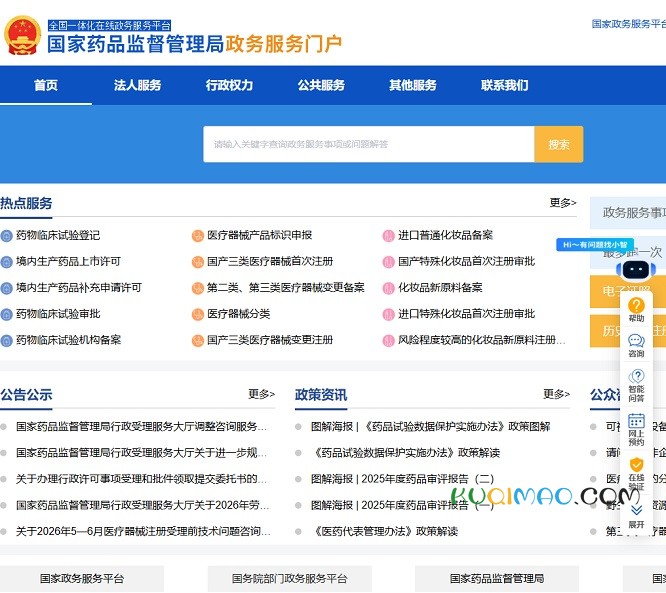Open notice 关于2026年5—6月医疗器械注册受理前技术问题咨询
Screen dimensions: 666x593
pyautogui.click(x=143, y=531)
